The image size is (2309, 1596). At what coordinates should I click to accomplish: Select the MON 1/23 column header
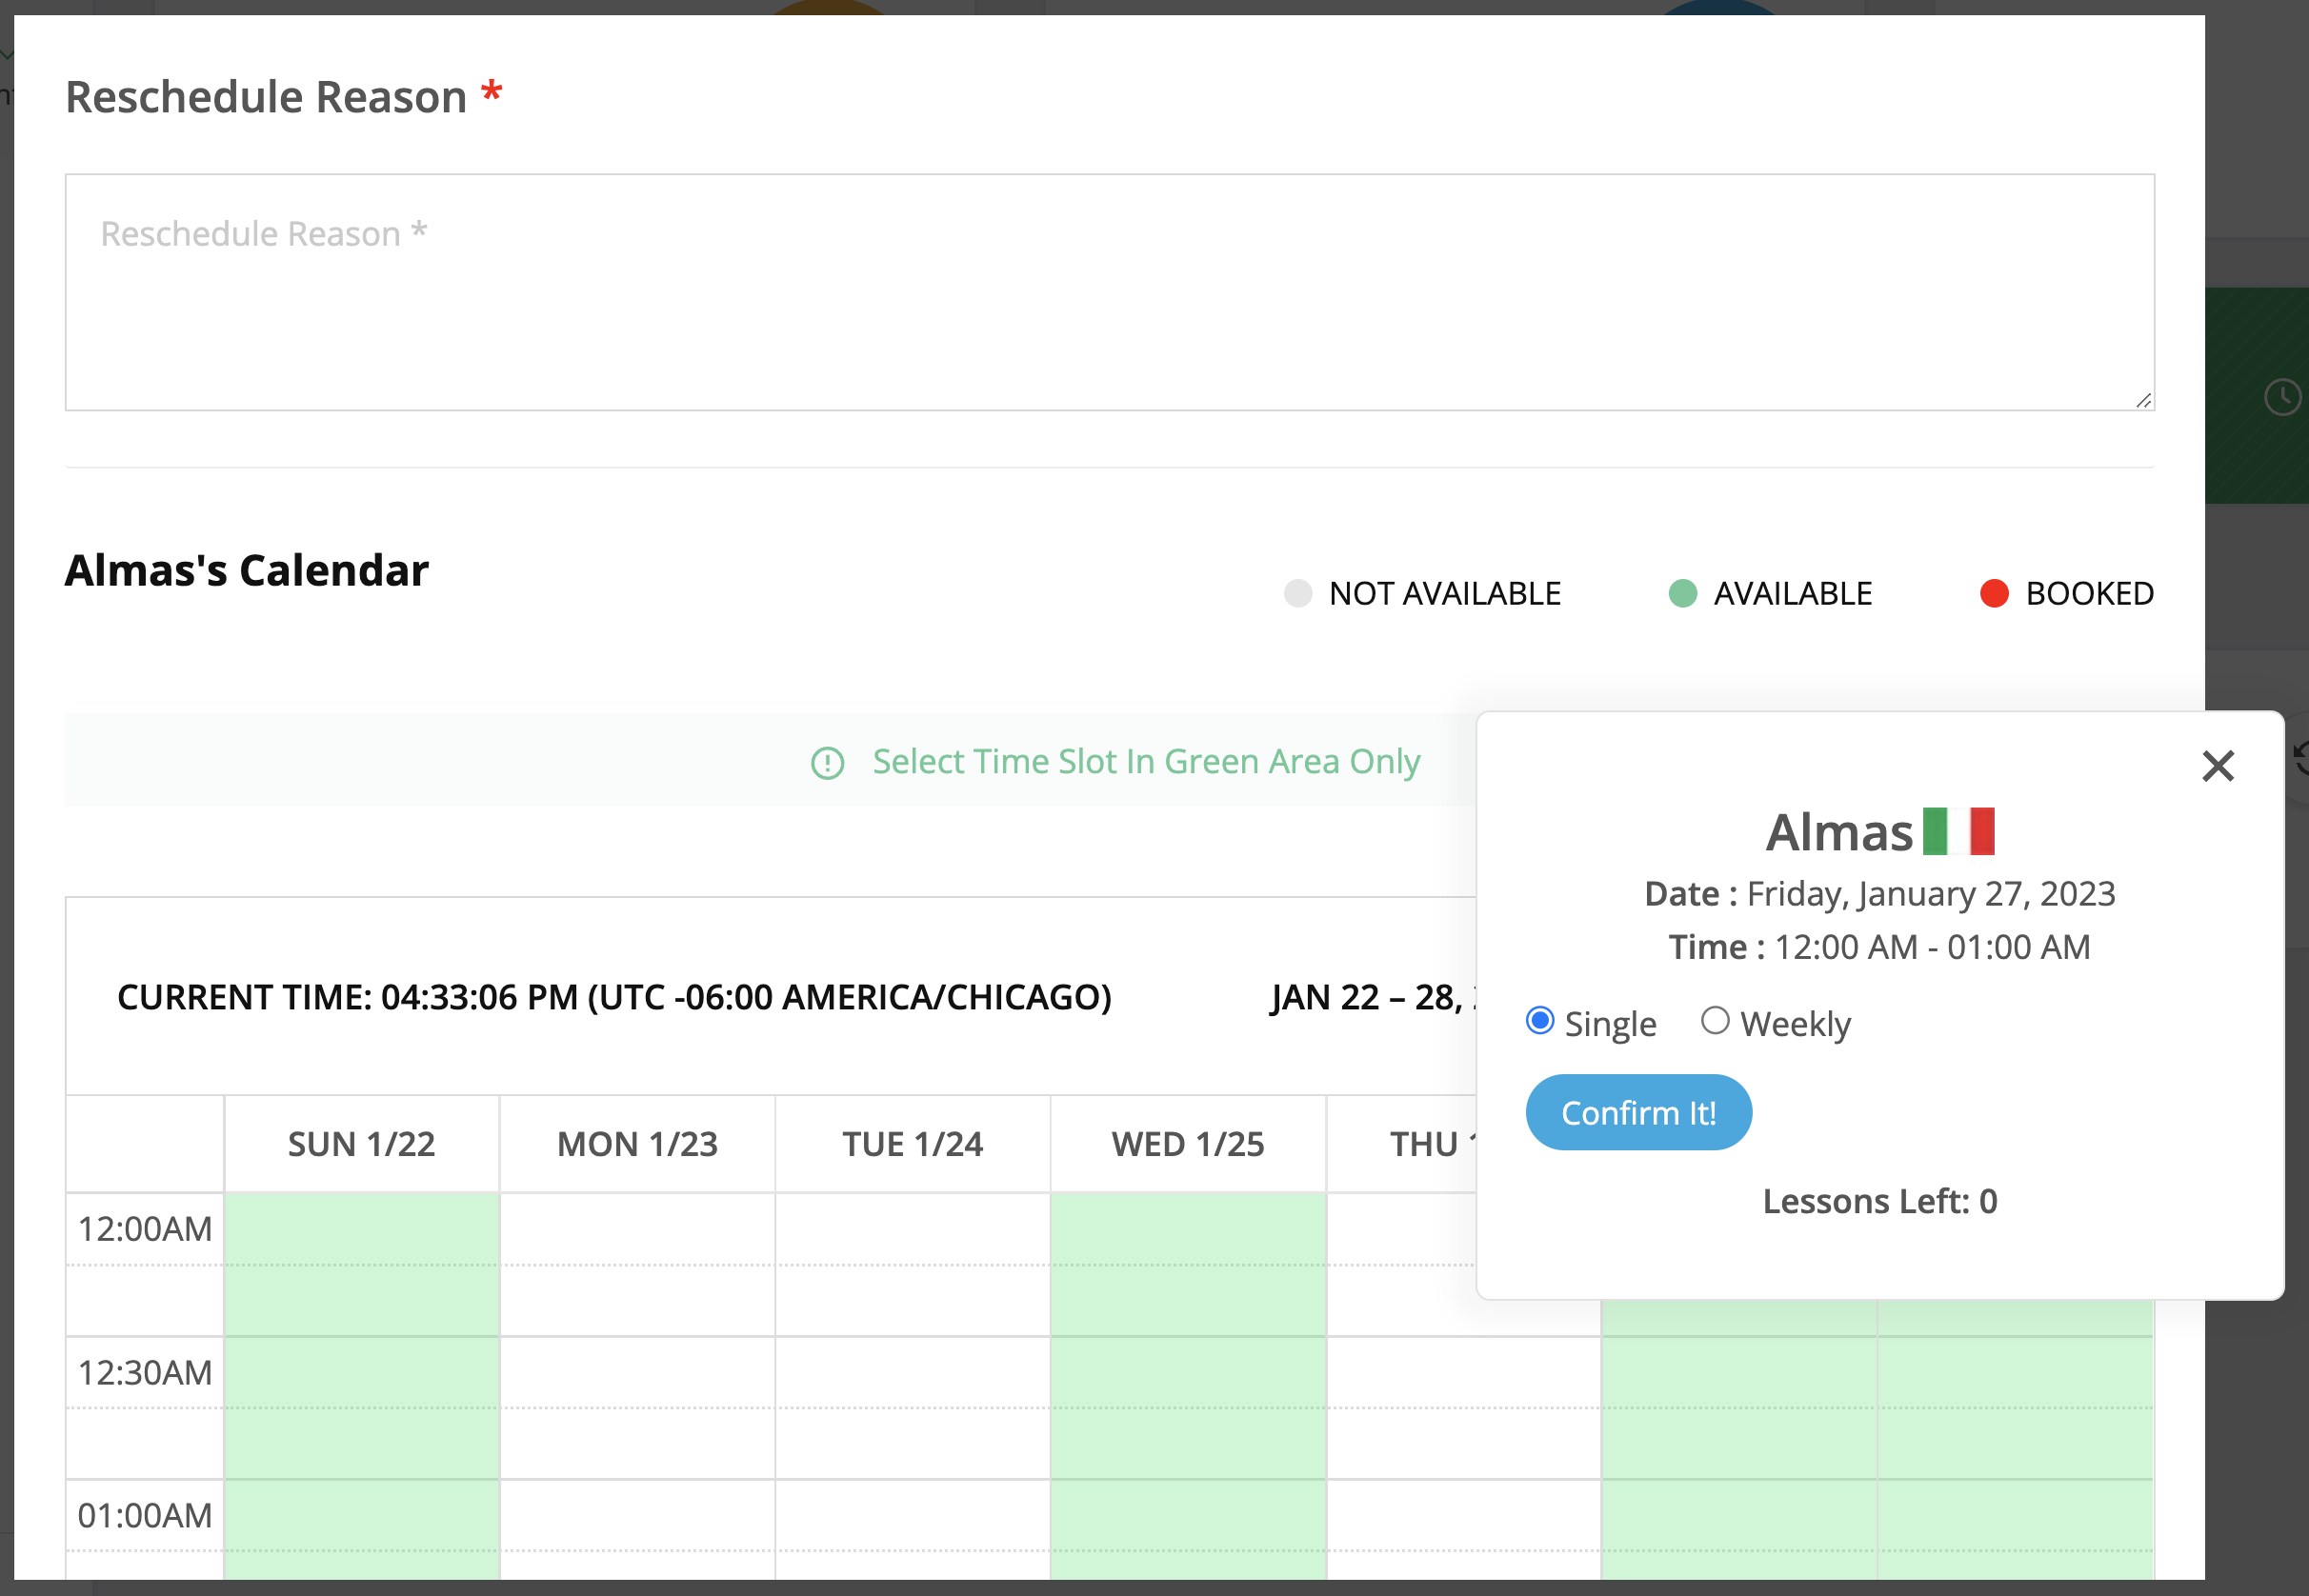coord(637,1144)
